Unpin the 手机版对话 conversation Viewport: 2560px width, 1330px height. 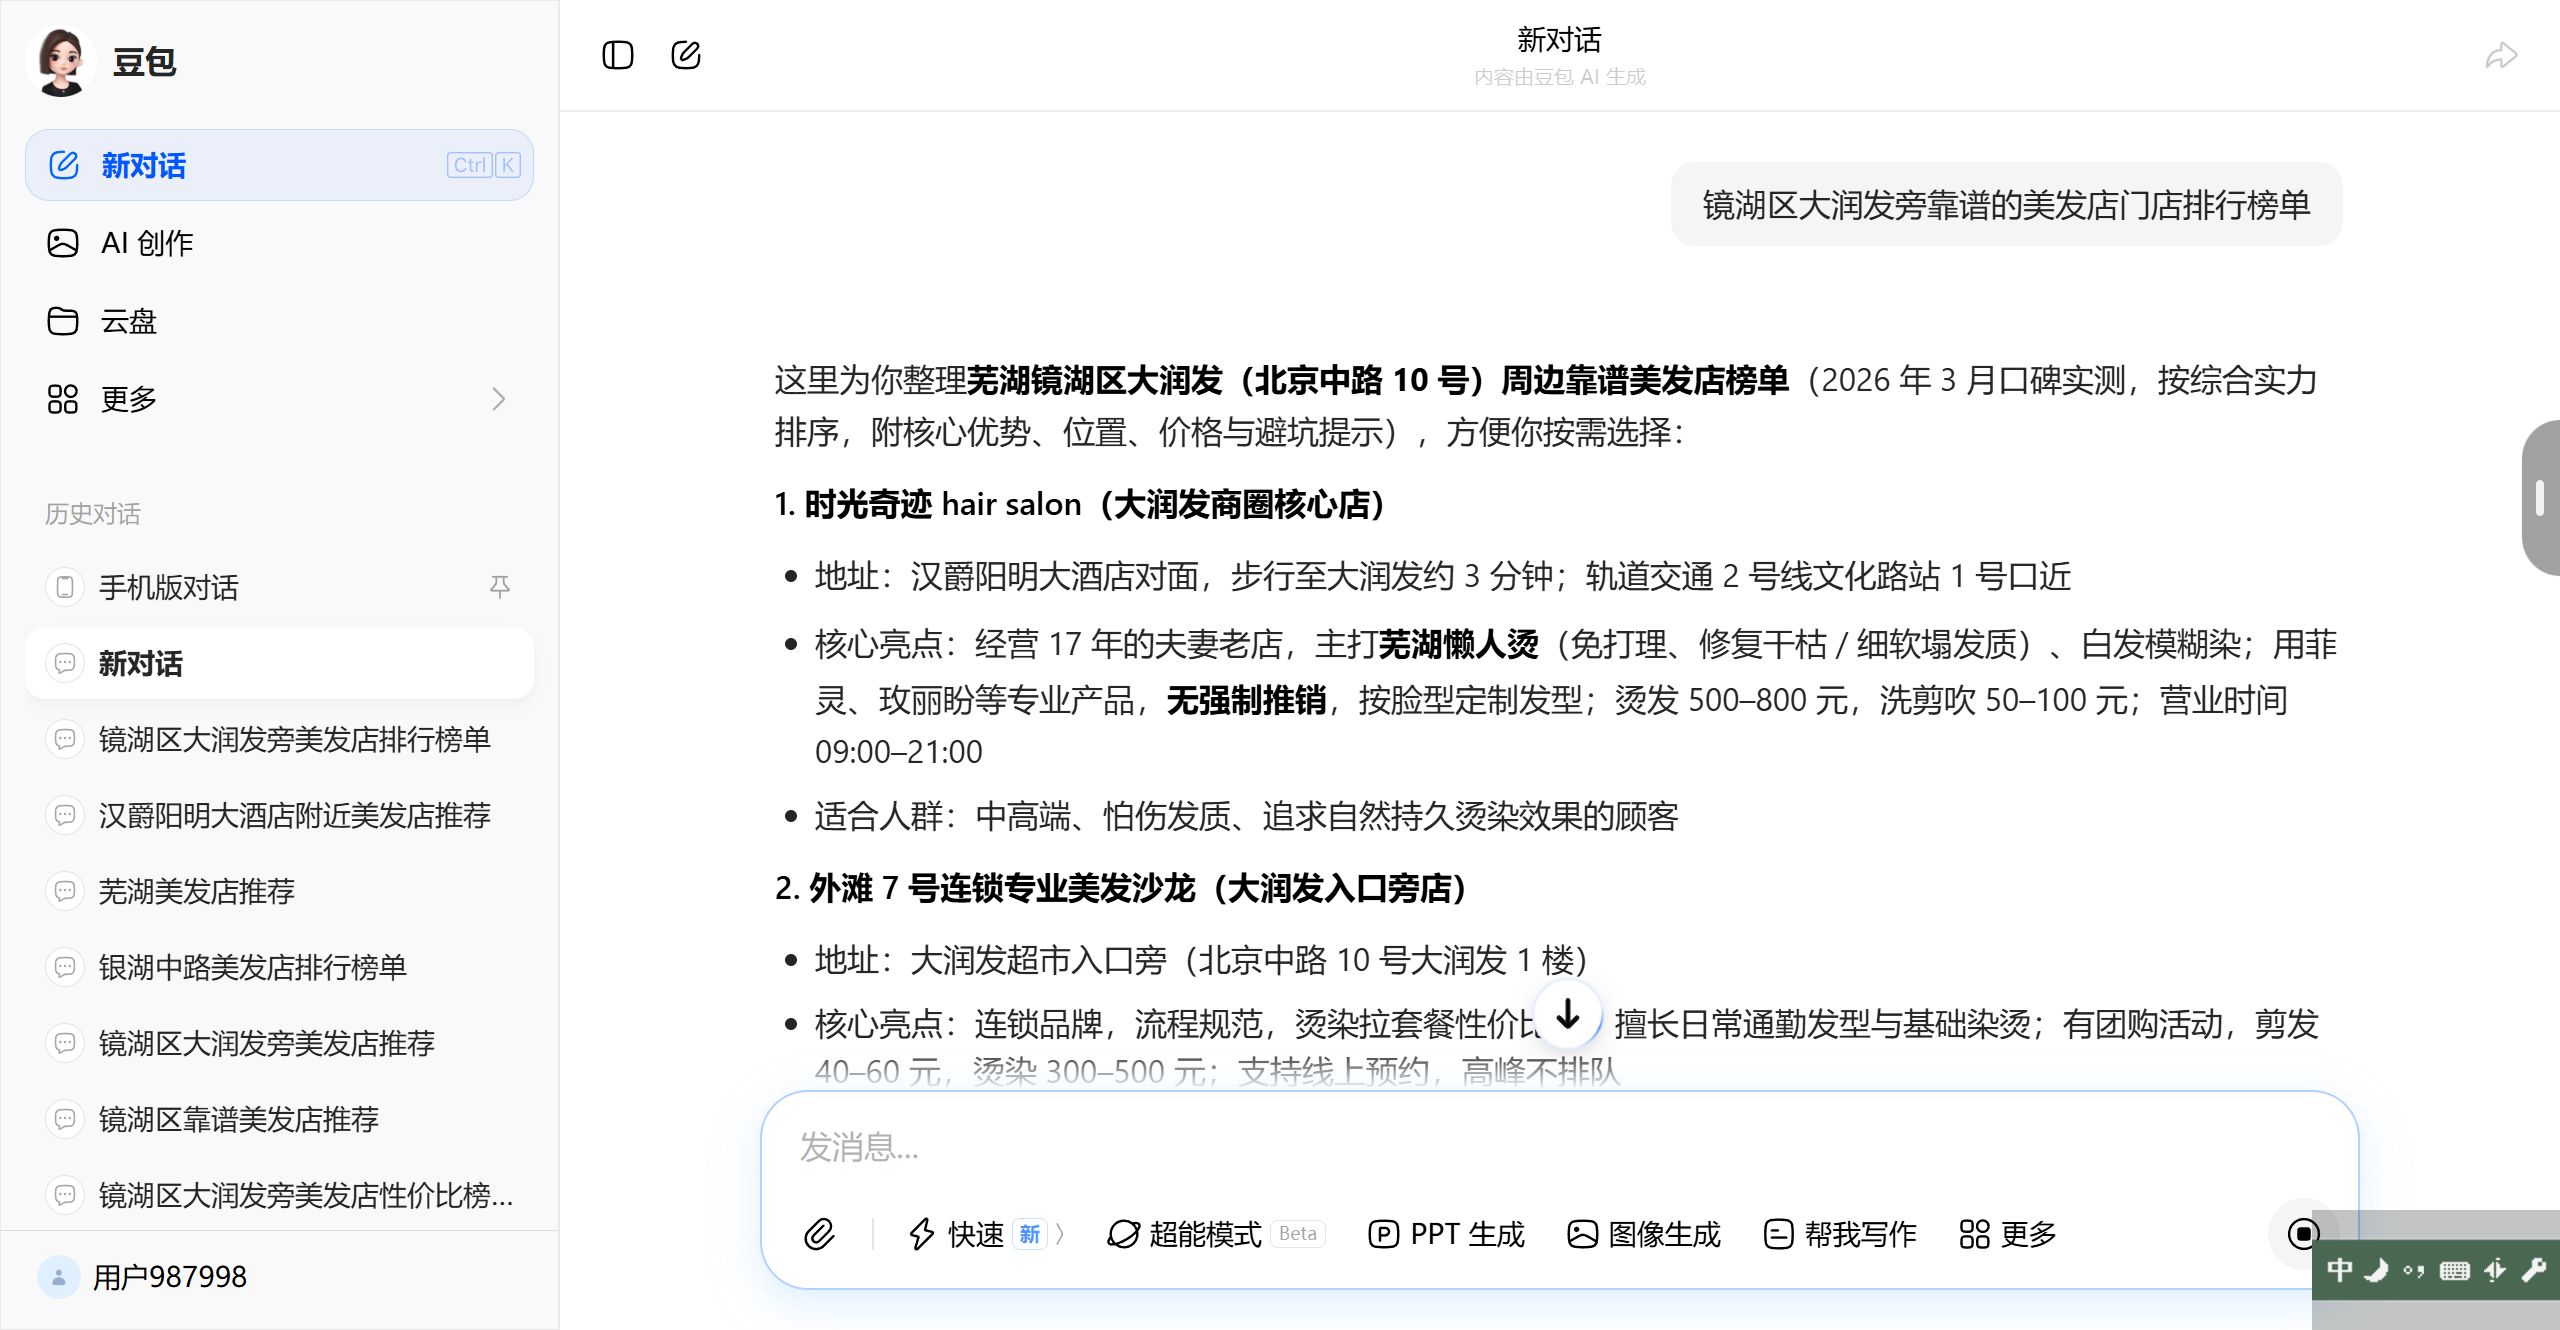500,587
